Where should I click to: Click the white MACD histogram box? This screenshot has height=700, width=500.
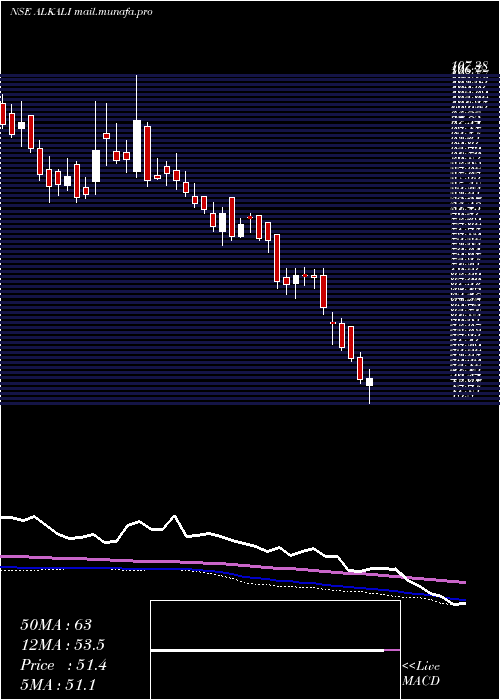click(275, 650)
